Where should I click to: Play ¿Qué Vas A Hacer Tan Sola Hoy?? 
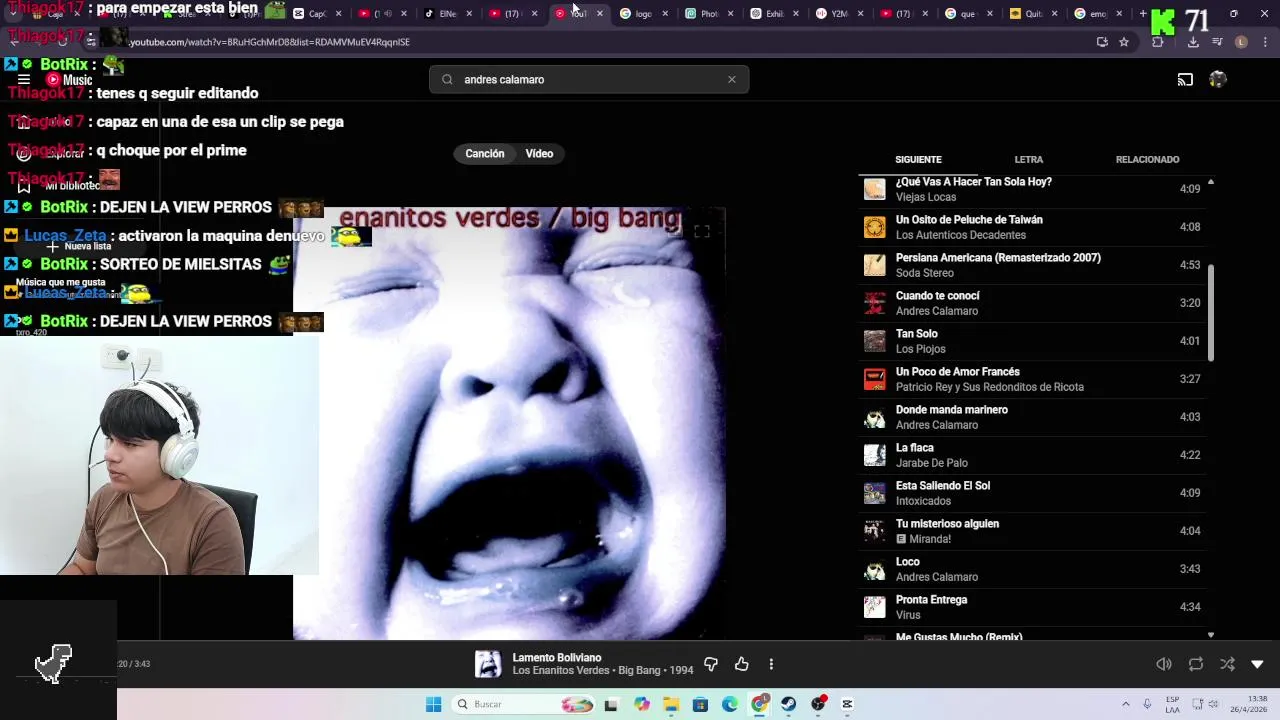click(x=1031, y=189)
